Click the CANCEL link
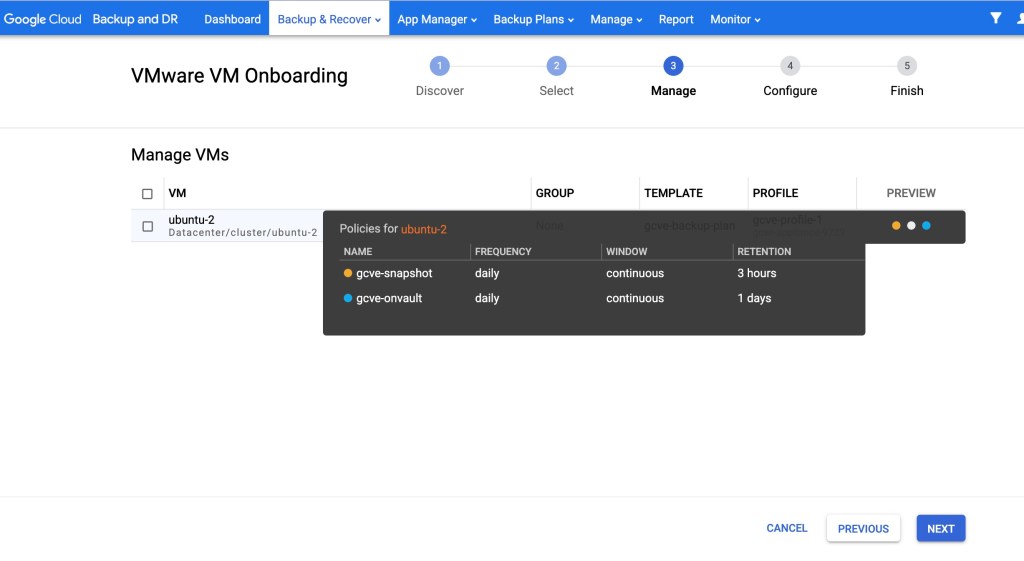 click(x=787, y=528)
